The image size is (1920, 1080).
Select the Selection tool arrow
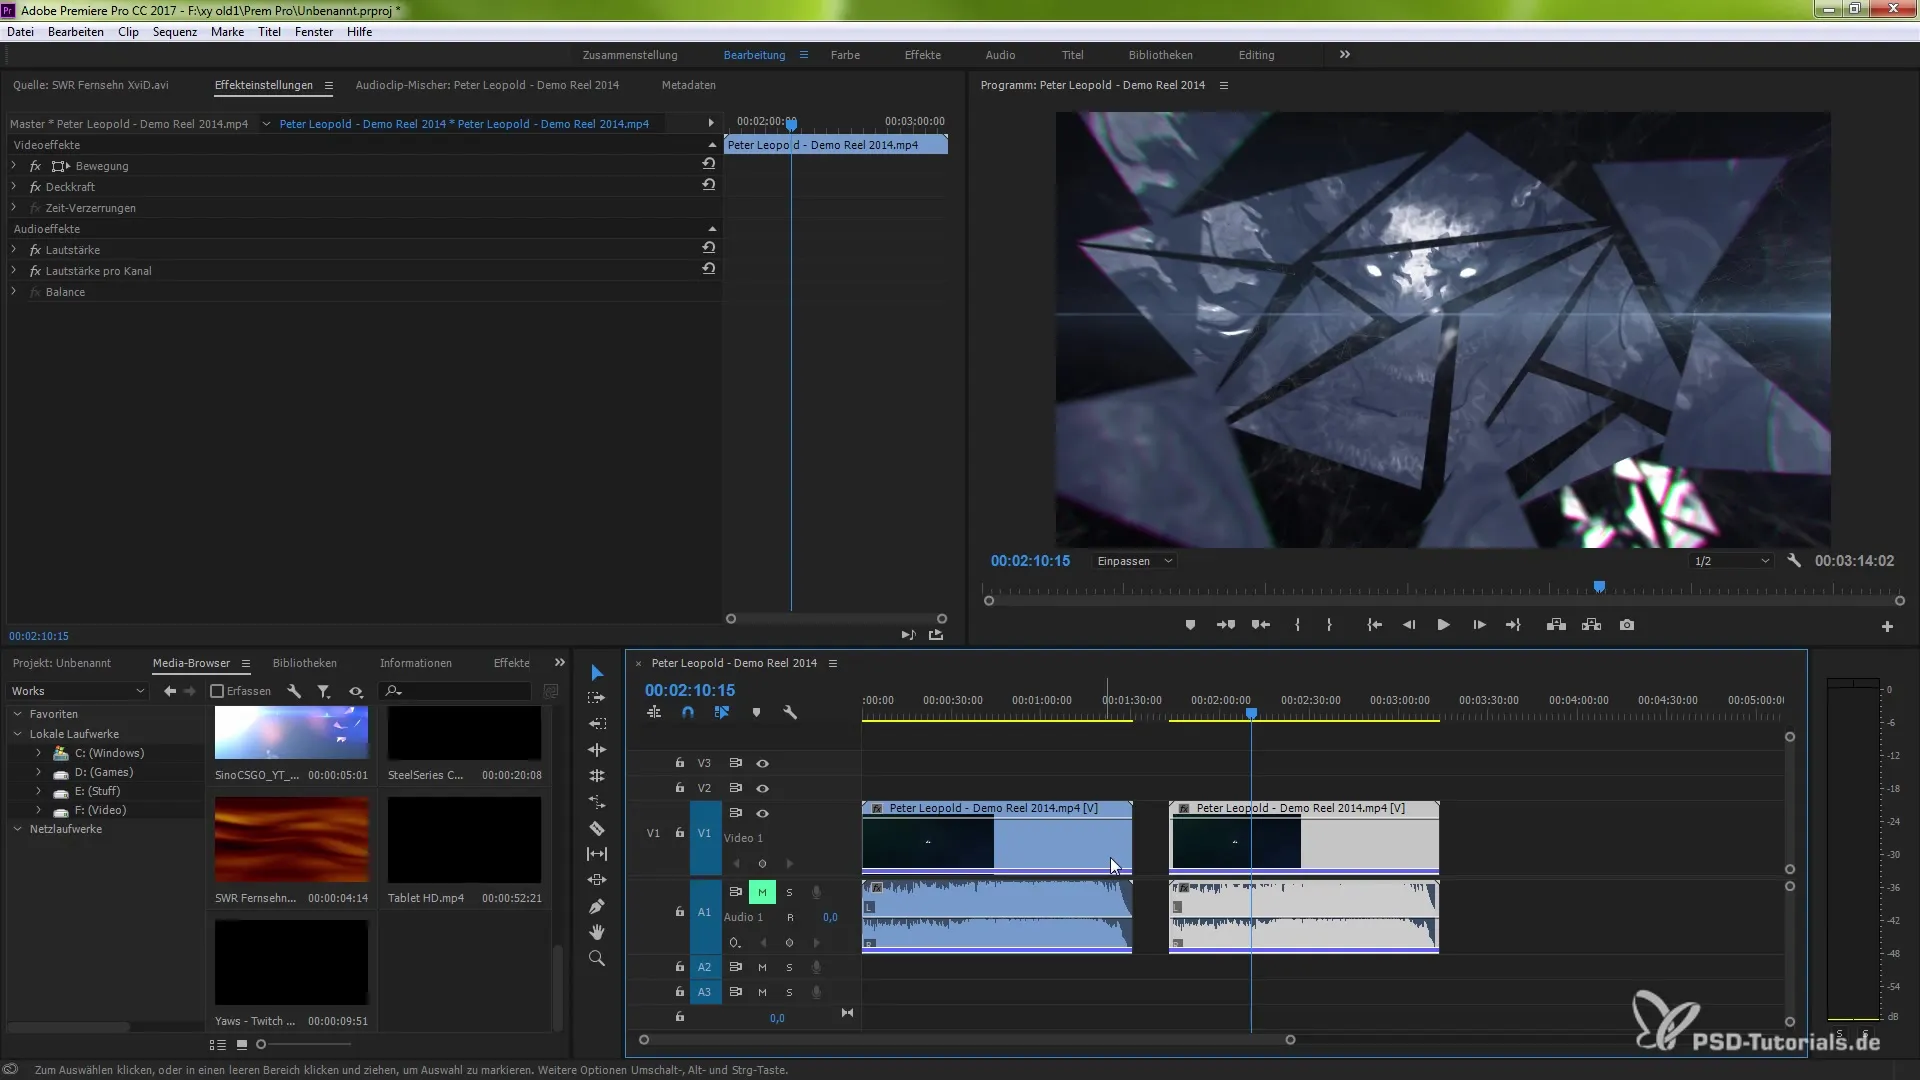pyautogui.click(x=597, y=672)
